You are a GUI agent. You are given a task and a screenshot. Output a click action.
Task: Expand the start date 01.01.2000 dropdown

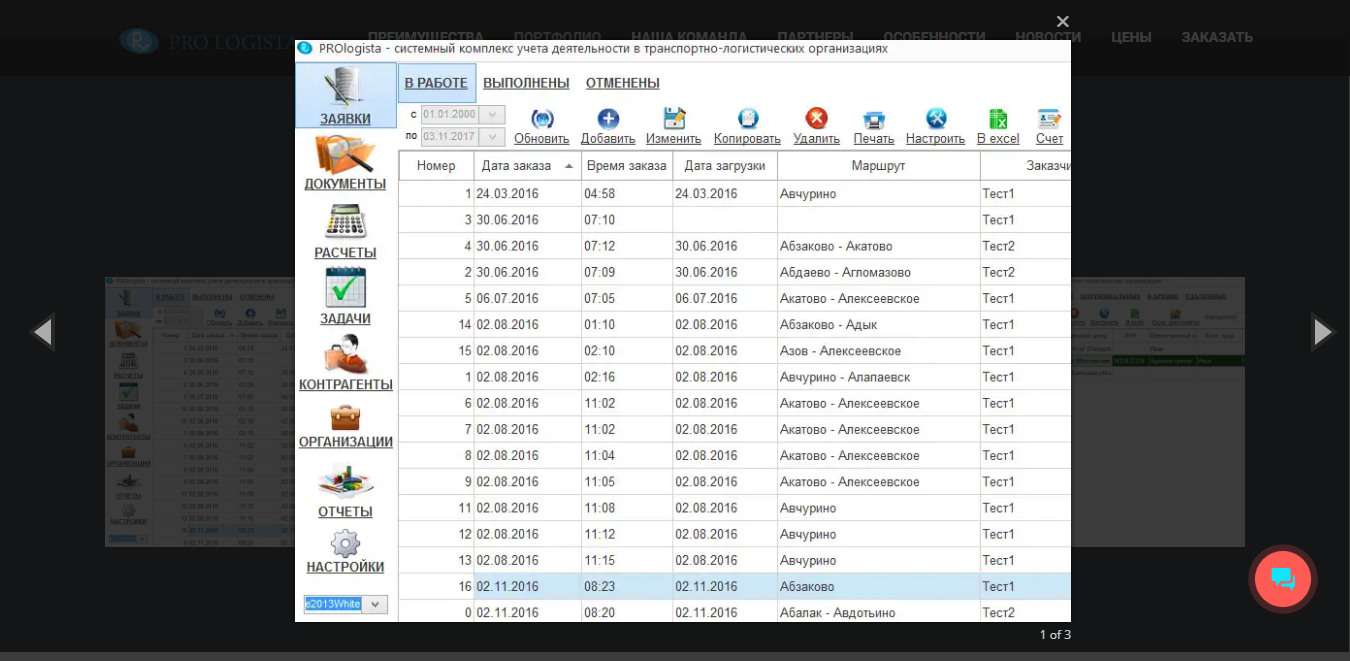click(493, 115)
